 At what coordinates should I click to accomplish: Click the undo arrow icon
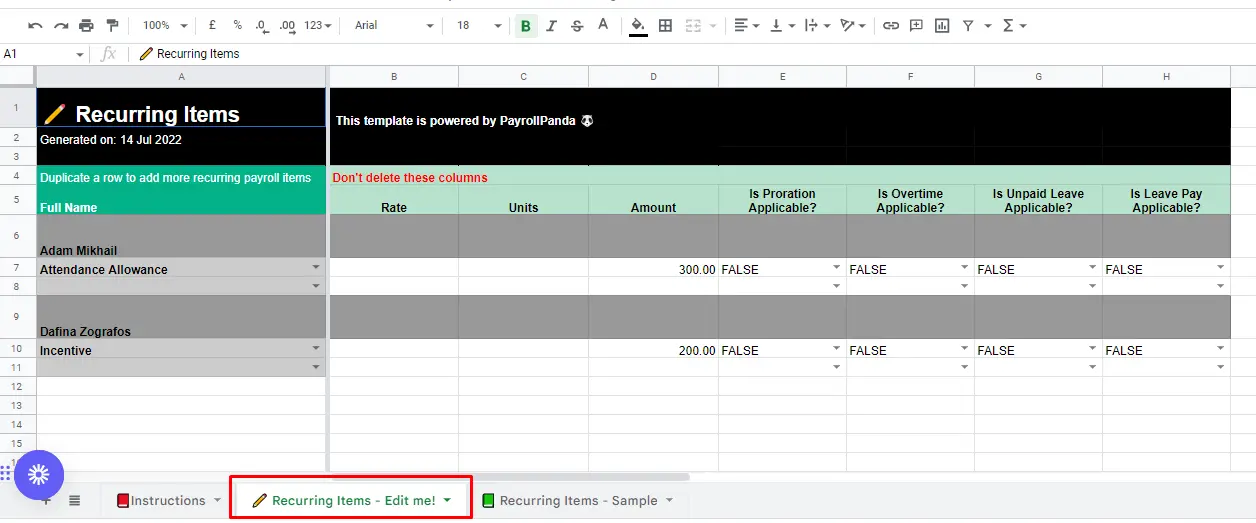[35, 26]
